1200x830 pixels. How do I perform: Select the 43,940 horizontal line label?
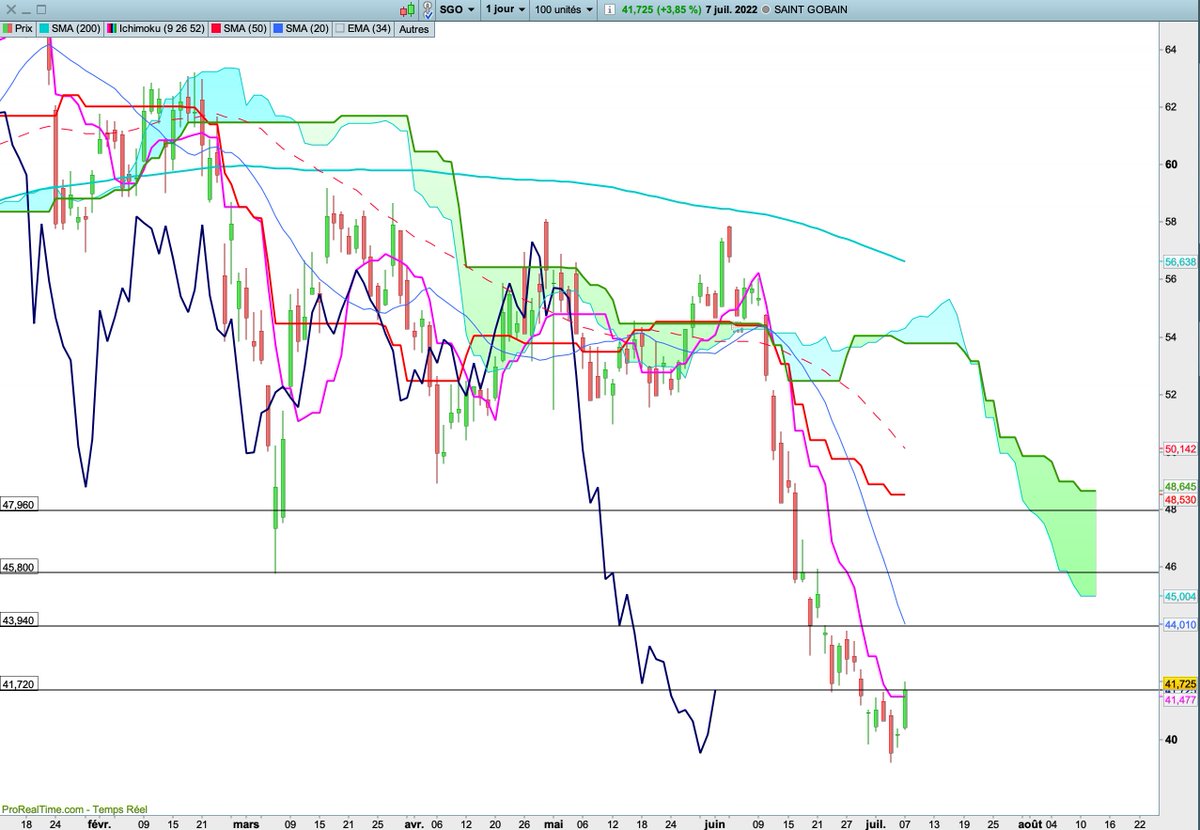pyautogui.click(x=19, y=620)
